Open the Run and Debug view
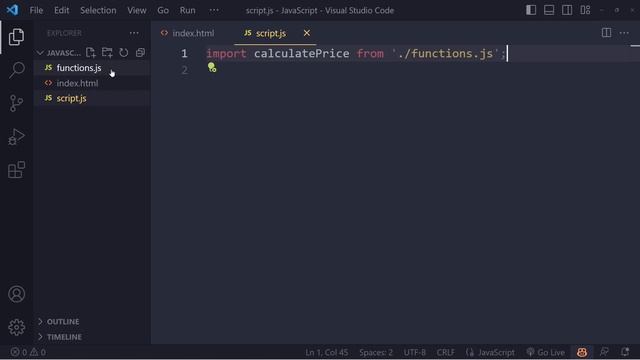Viewport: 640px width, 360px height. (x=16, y=137)
